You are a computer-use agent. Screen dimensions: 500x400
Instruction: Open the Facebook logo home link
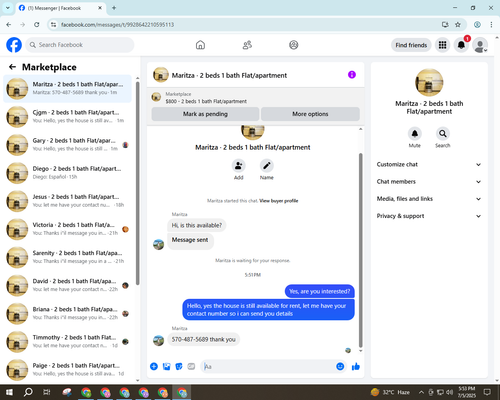[x=14, y=45]
